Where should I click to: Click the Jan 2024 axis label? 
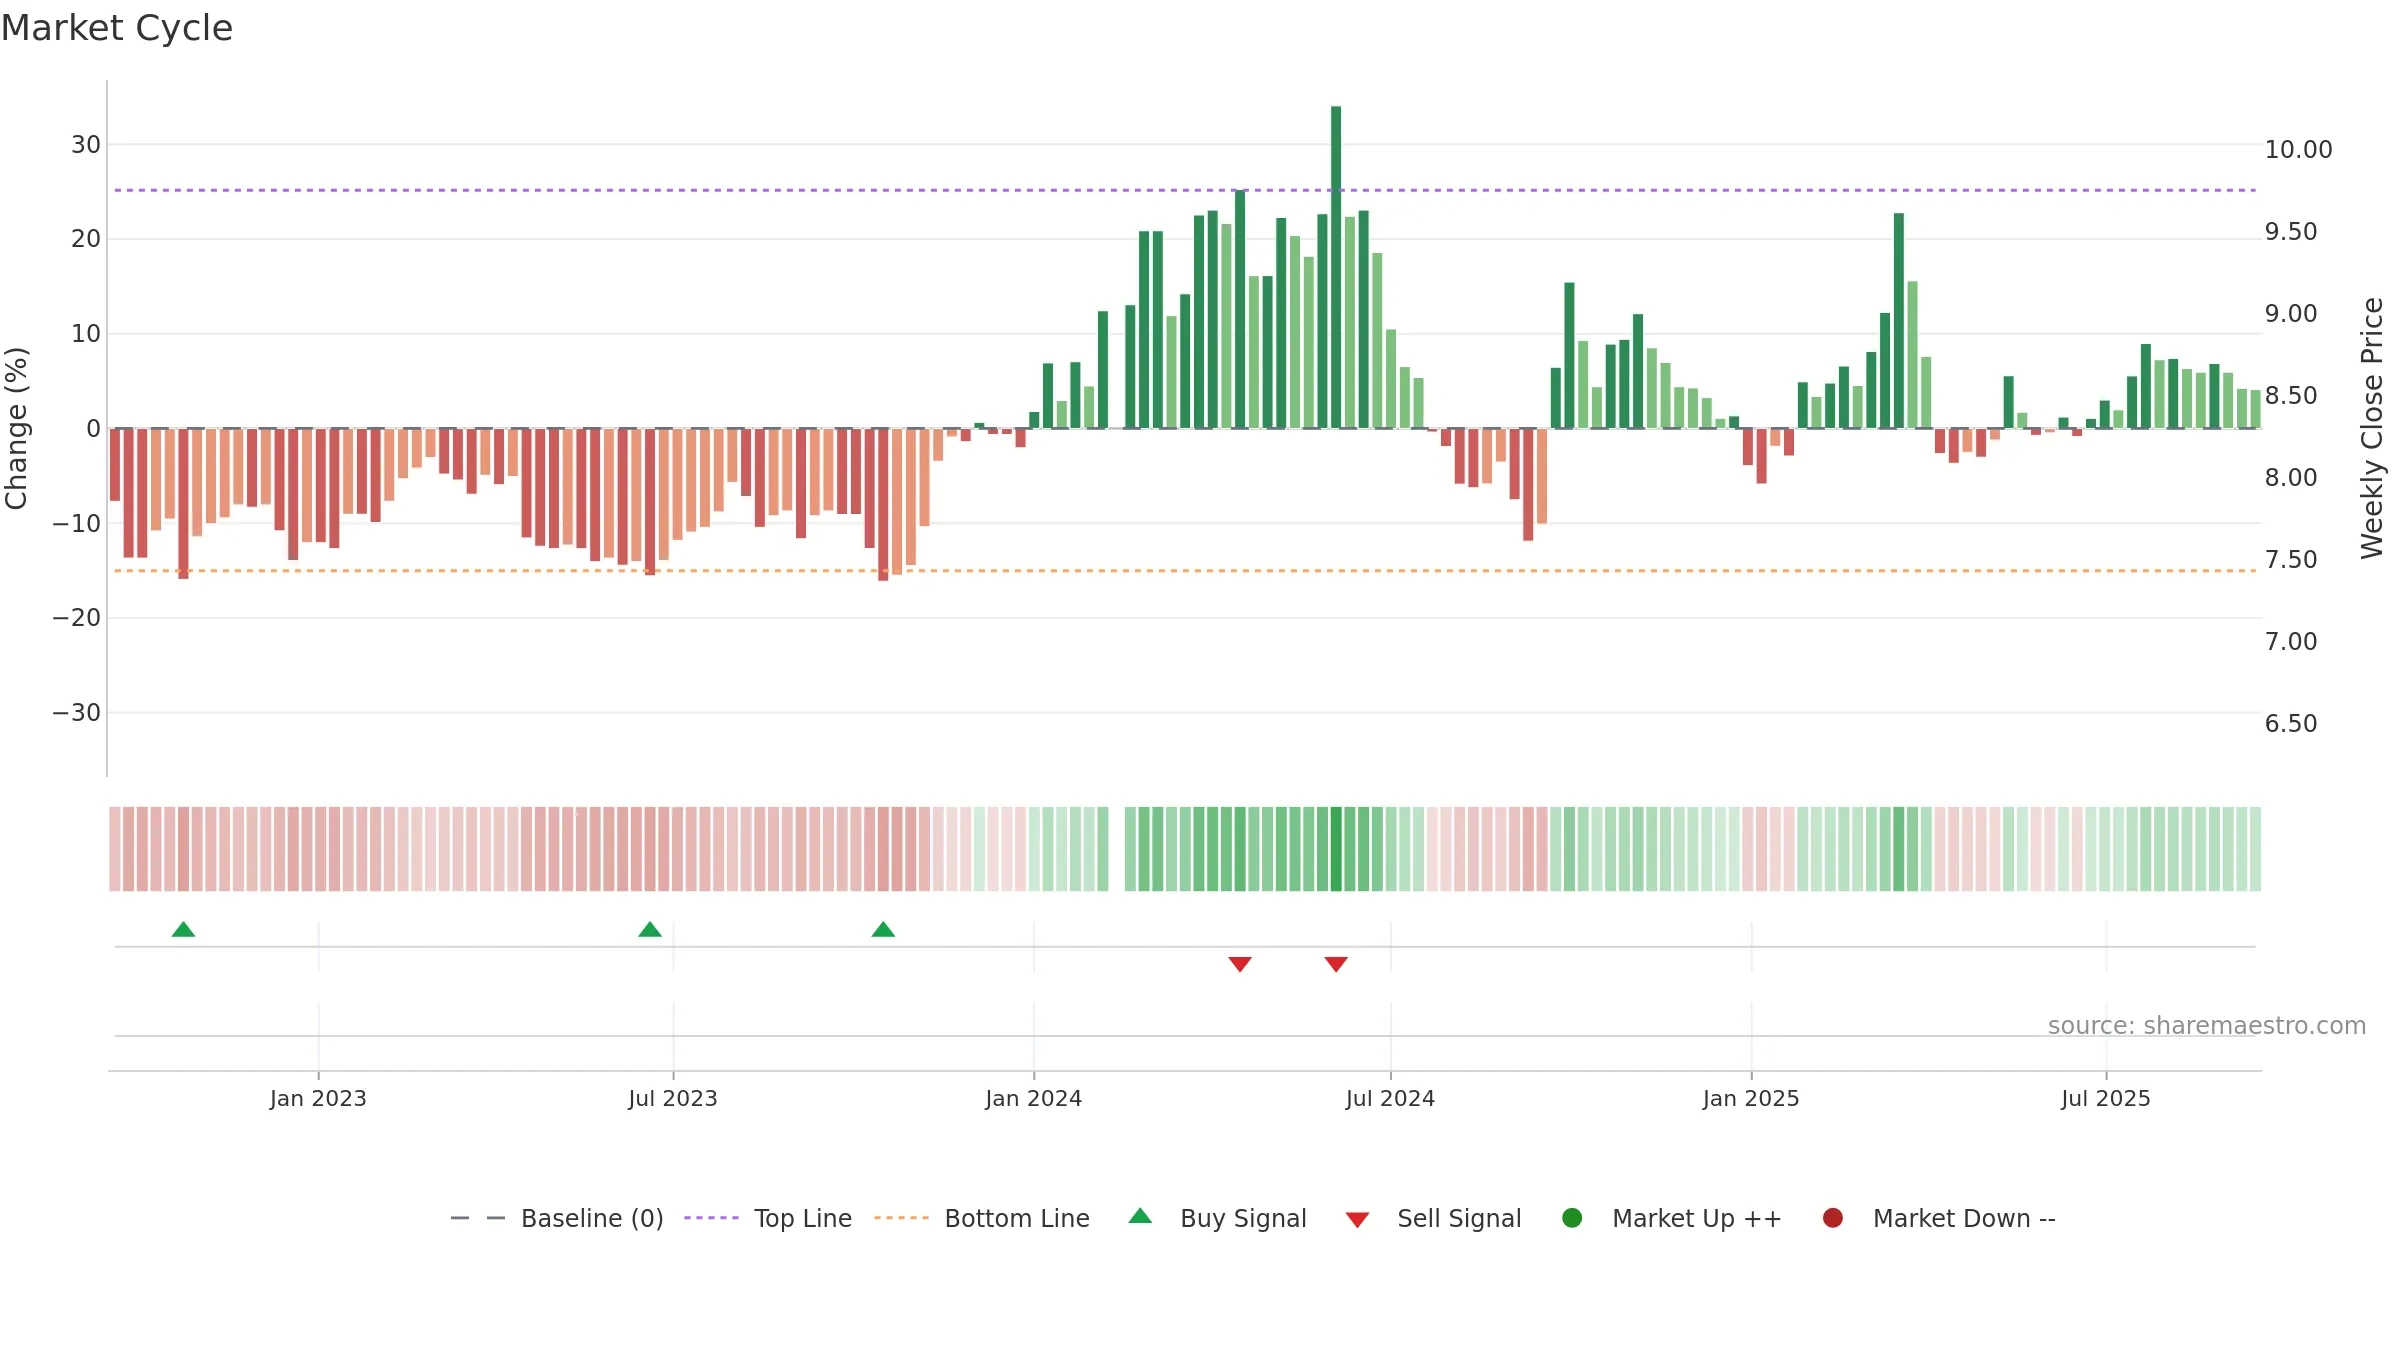point(1033,1098)
